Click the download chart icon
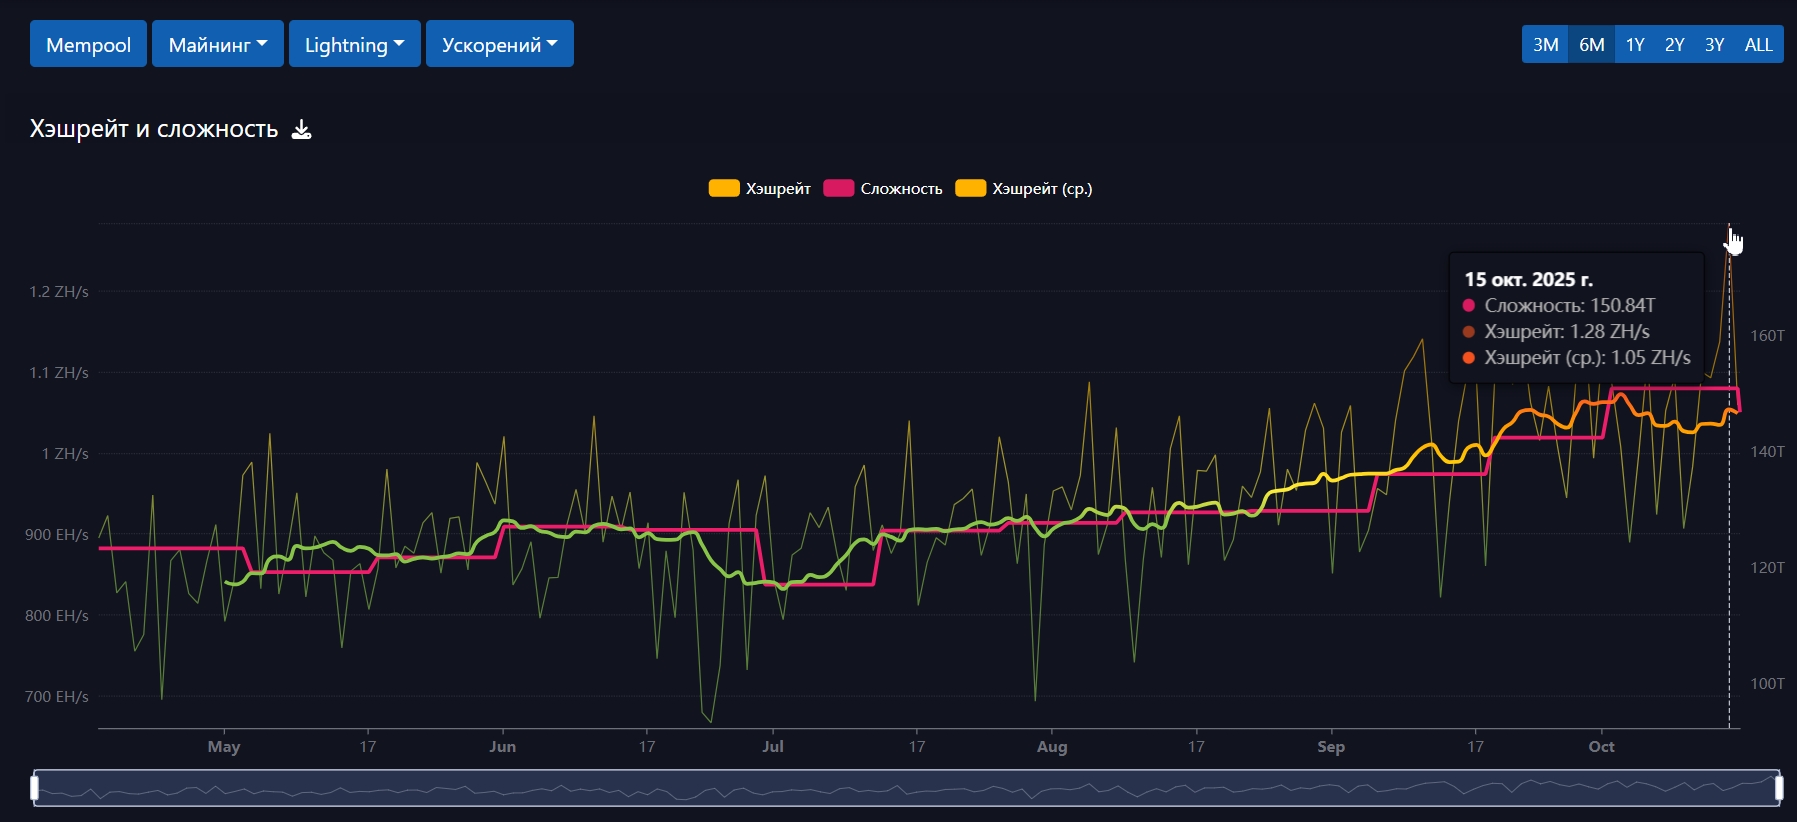 point(301,130)
